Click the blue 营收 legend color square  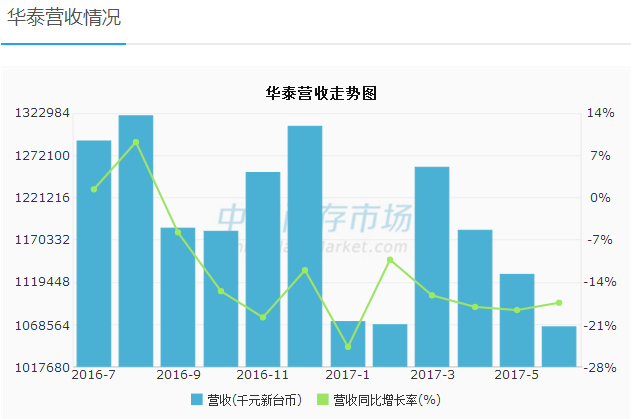click(x=196, y=399)
